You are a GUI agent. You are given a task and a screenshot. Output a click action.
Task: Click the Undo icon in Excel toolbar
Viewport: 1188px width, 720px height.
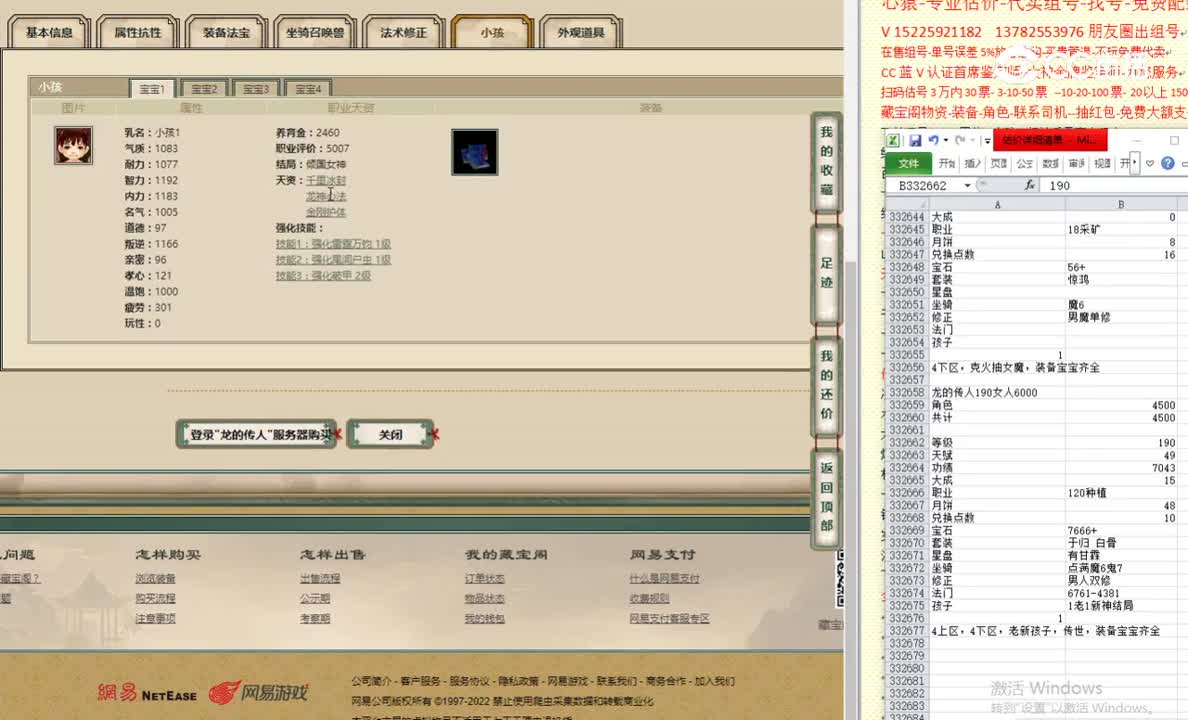(932, 140)
